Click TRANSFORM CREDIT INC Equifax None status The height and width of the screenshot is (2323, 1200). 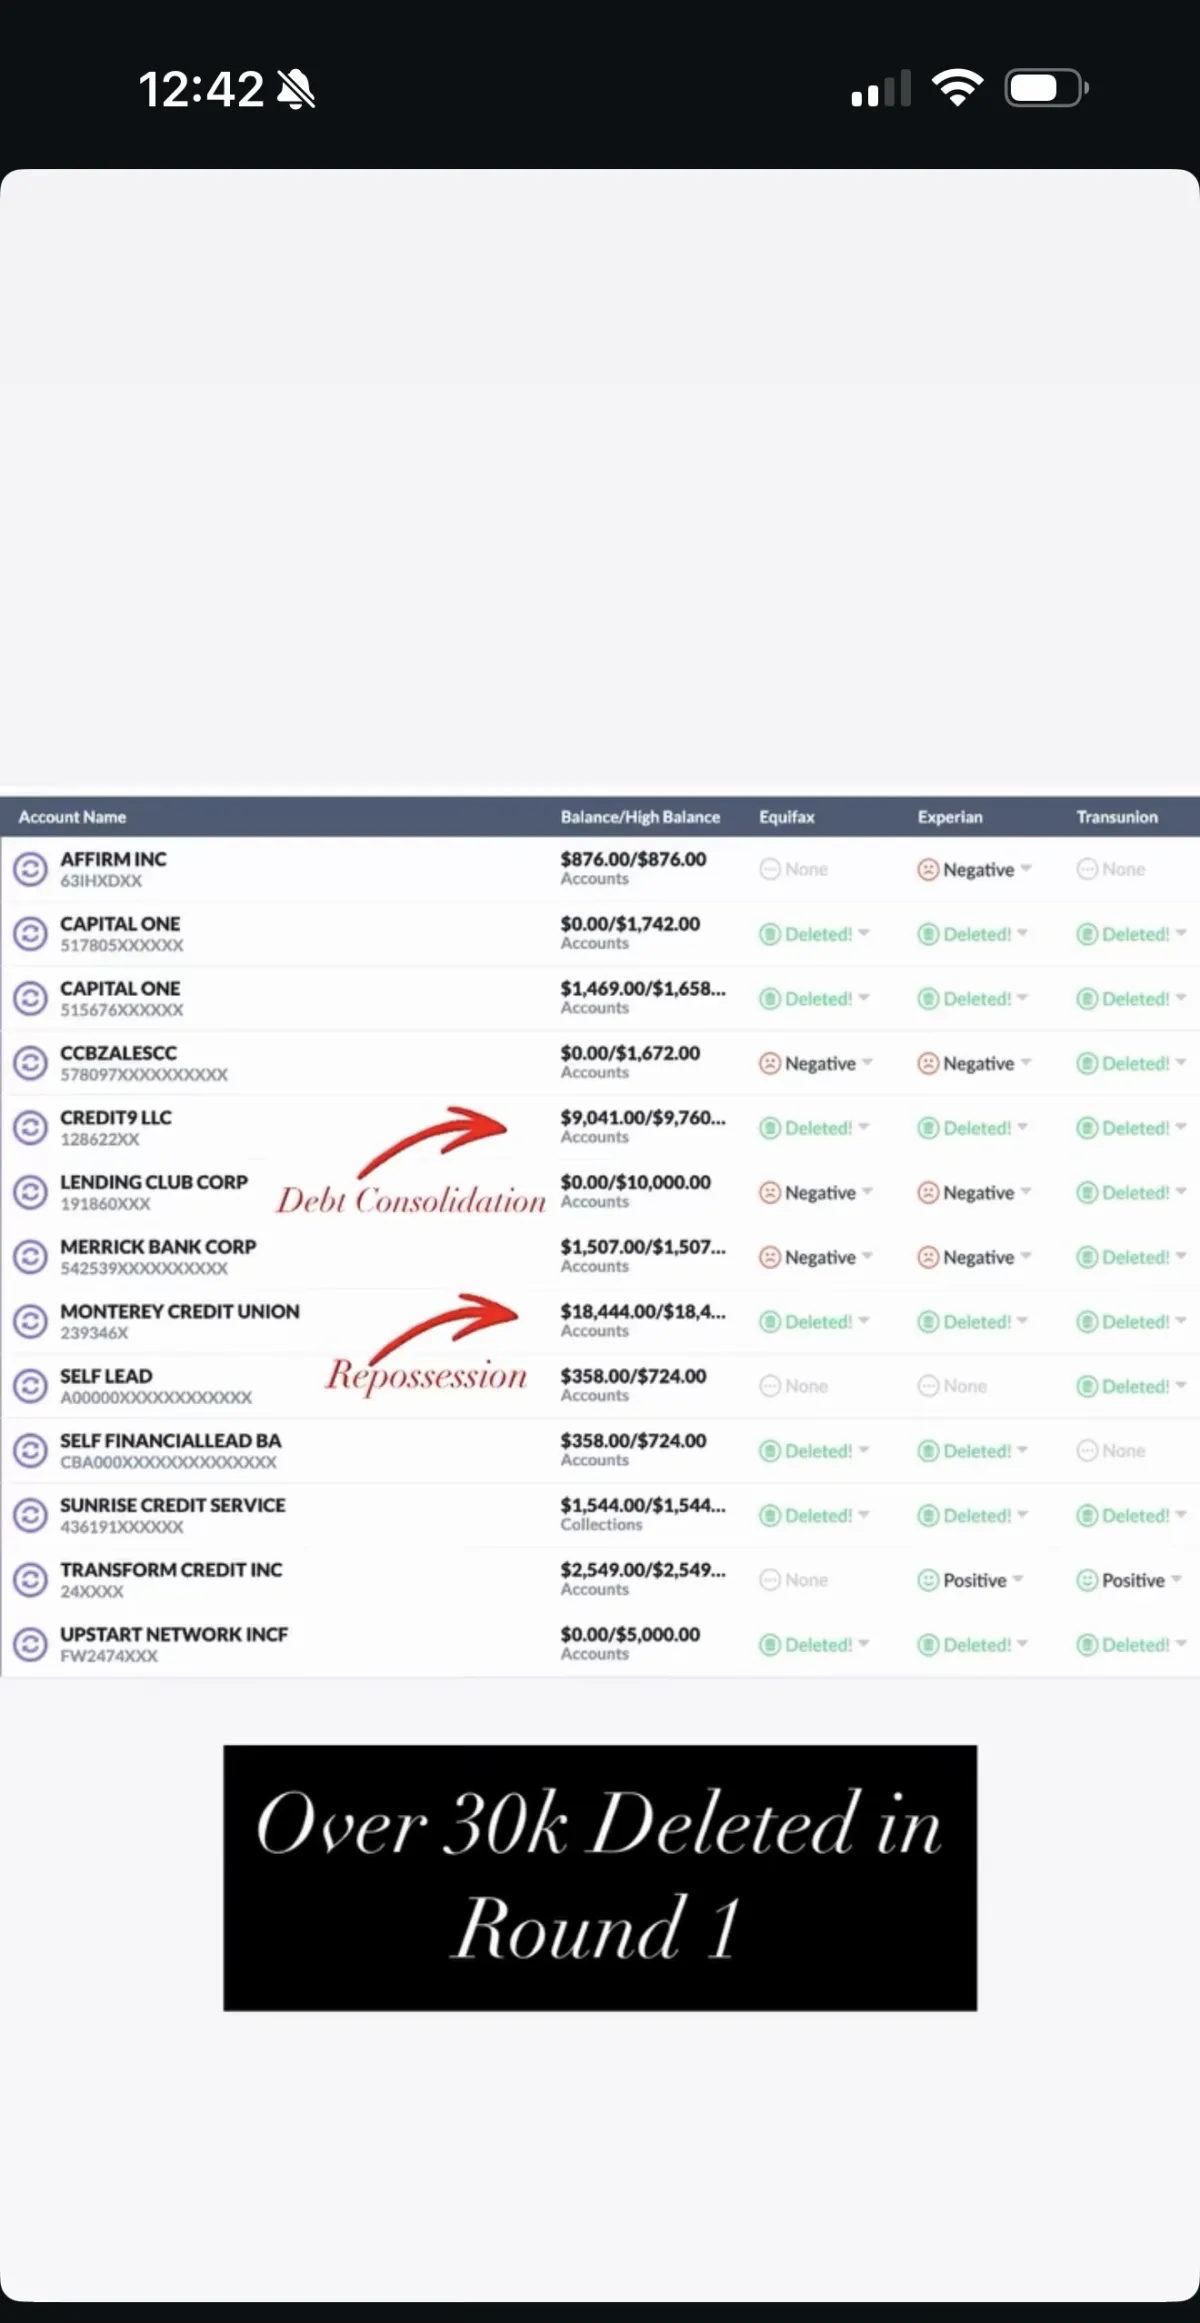pyautogui.click(x=794, y=1580)
